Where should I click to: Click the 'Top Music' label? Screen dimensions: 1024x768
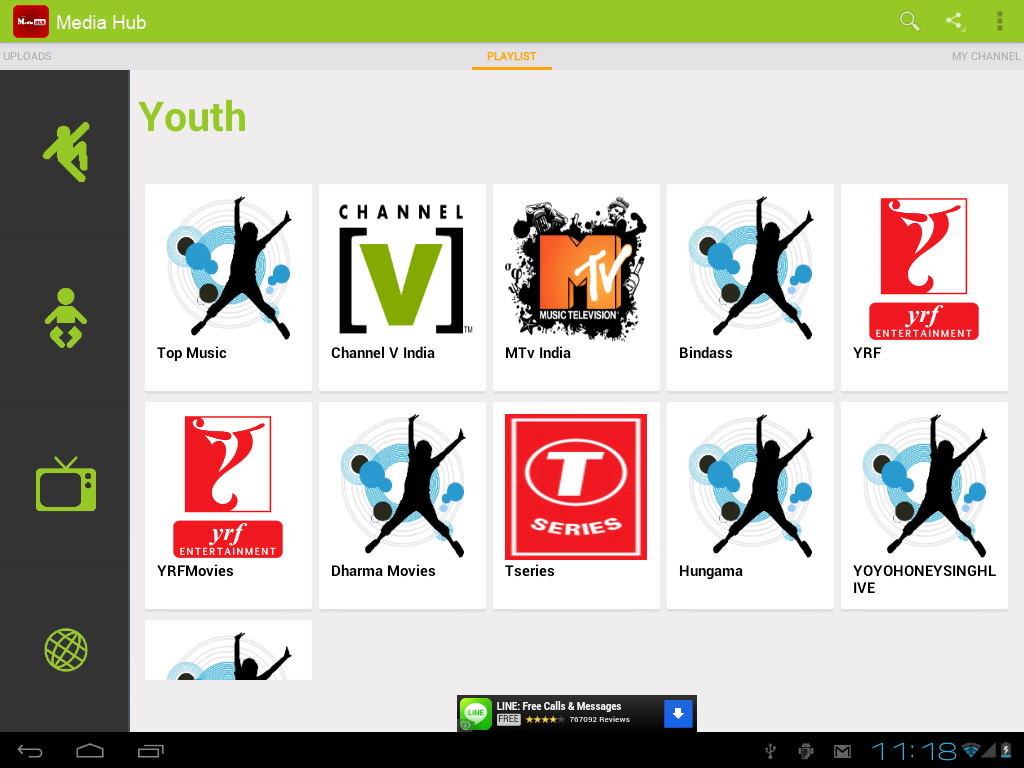191,353
